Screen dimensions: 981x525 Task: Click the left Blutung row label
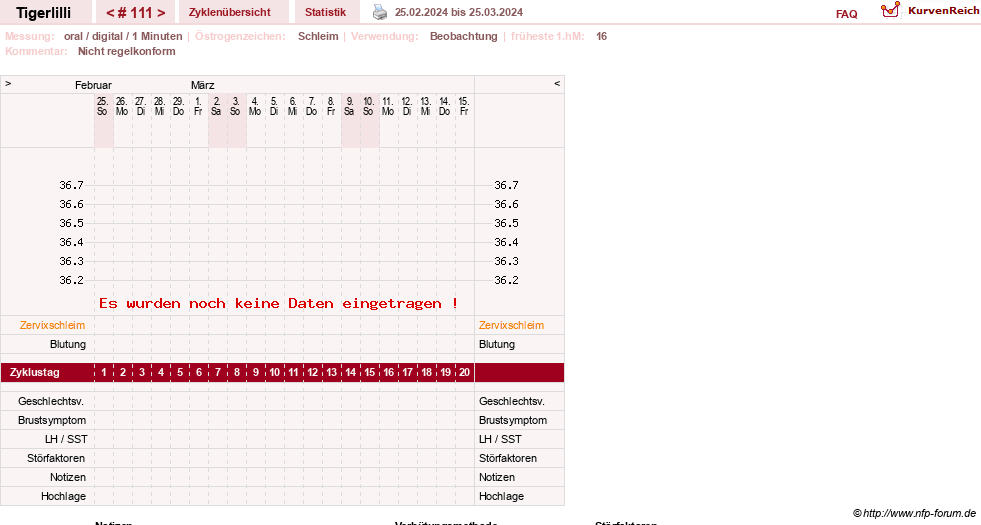pos(68,344)
